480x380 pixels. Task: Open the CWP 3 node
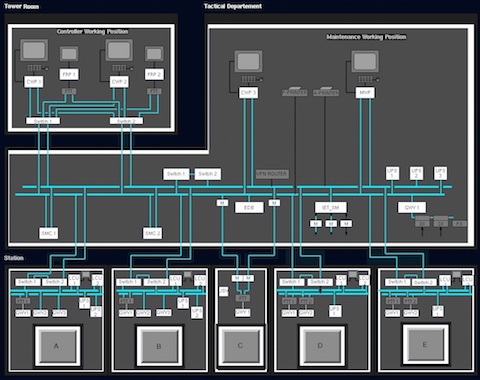tap(248, 93)
